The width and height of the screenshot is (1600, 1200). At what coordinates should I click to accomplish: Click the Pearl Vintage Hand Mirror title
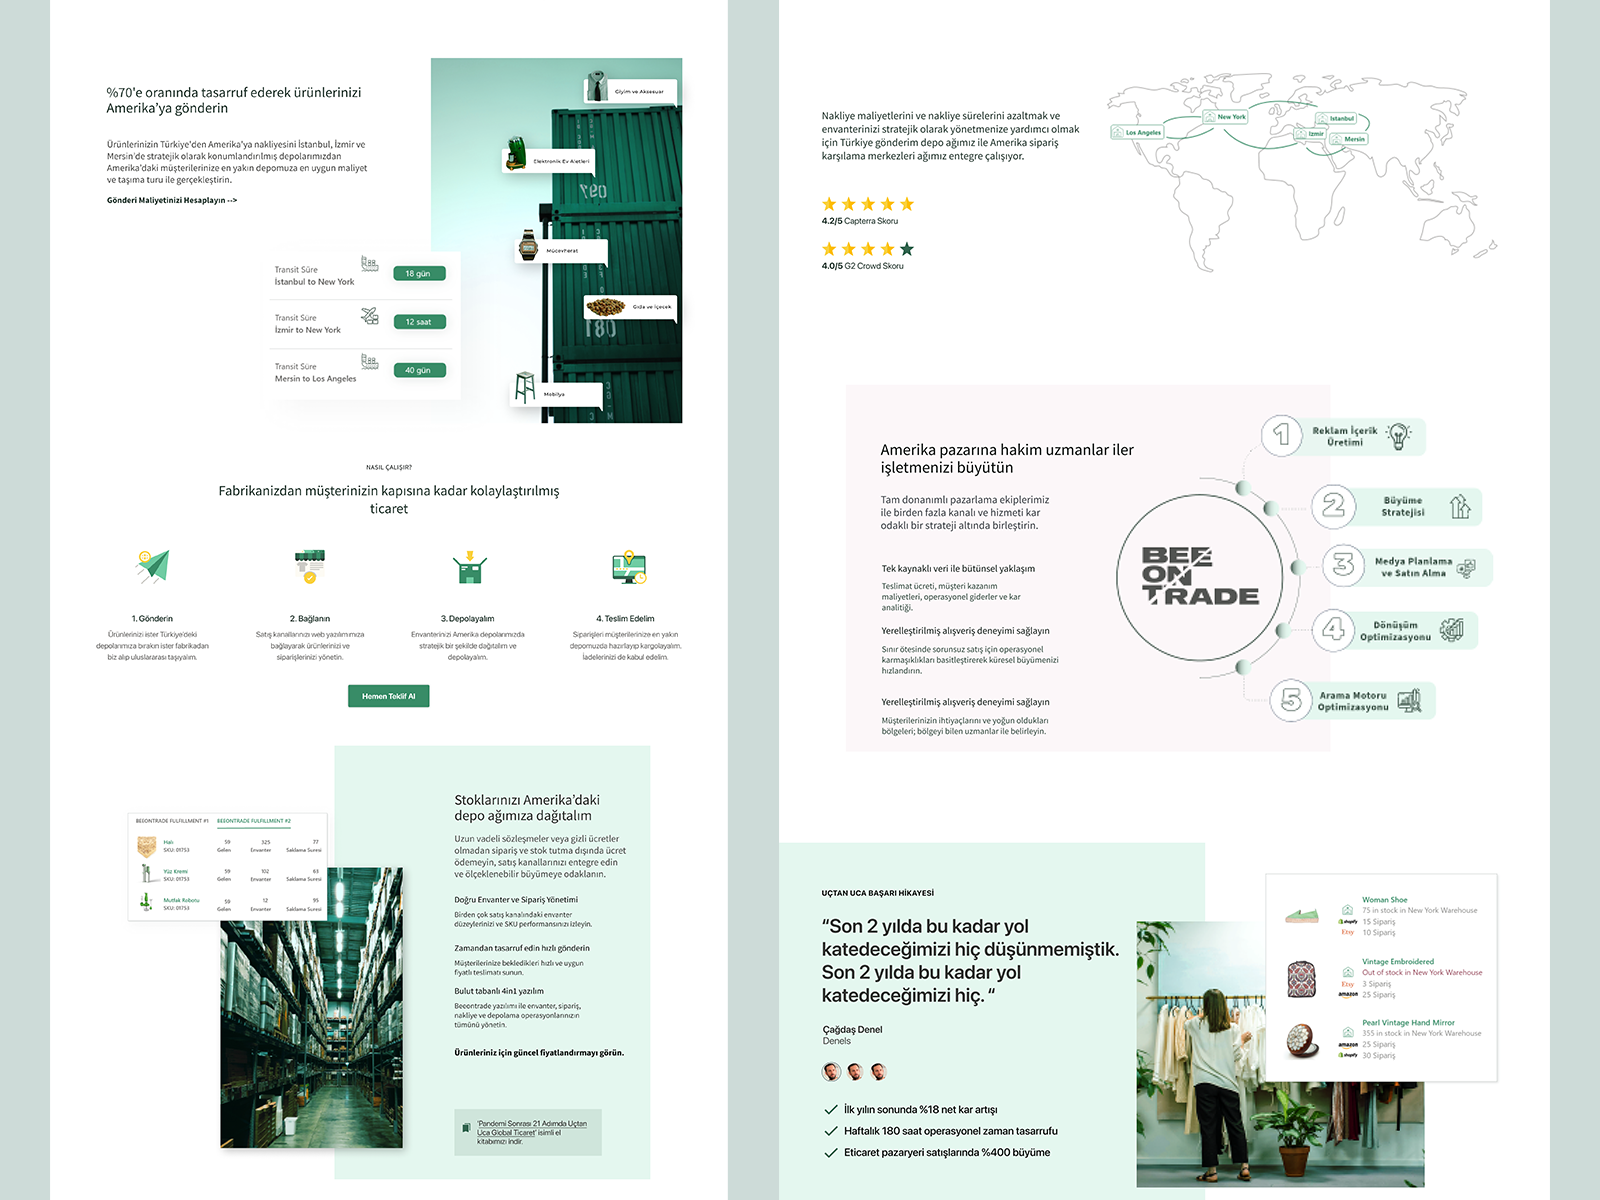click(x=1408, y=1023)
